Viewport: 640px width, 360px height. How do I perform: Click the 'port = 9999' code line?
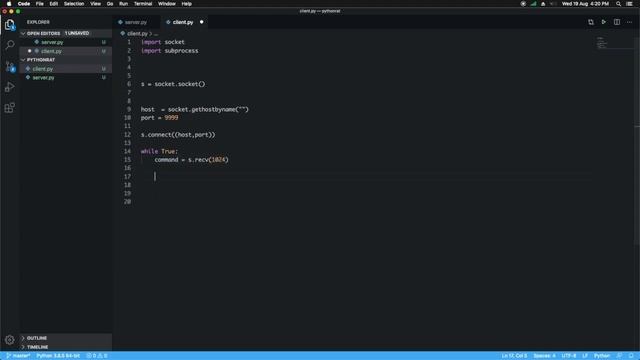pos(160,118)
